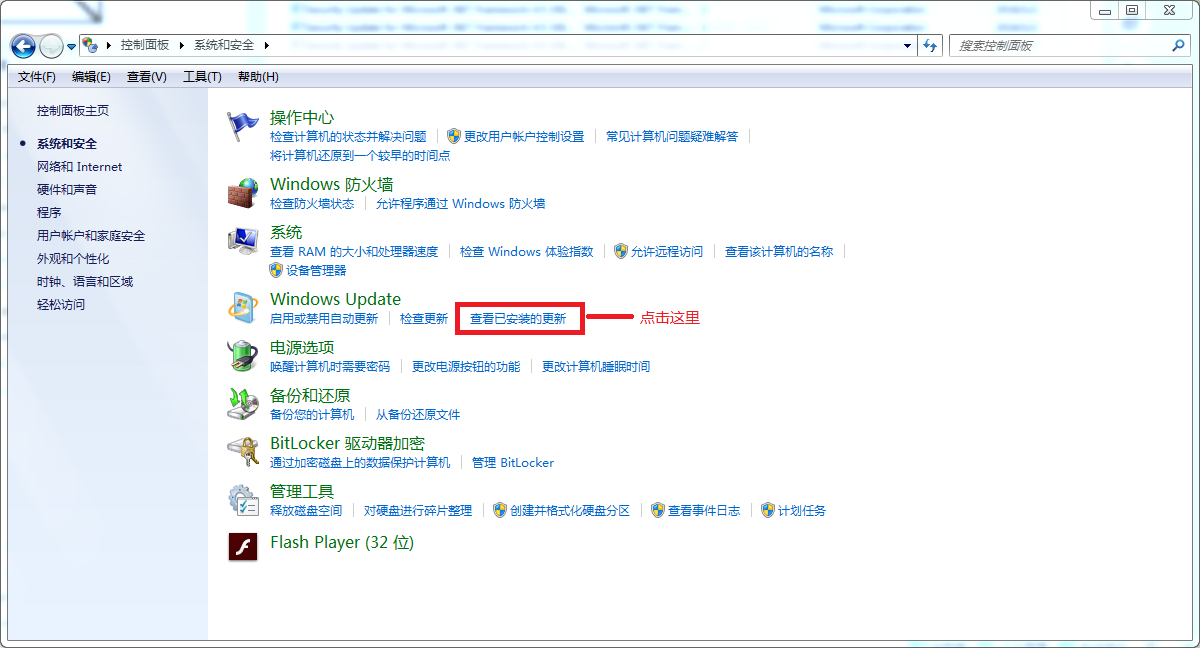Click the Back navigation arrow button
The image size is (1200, 648).
point(24,46)
